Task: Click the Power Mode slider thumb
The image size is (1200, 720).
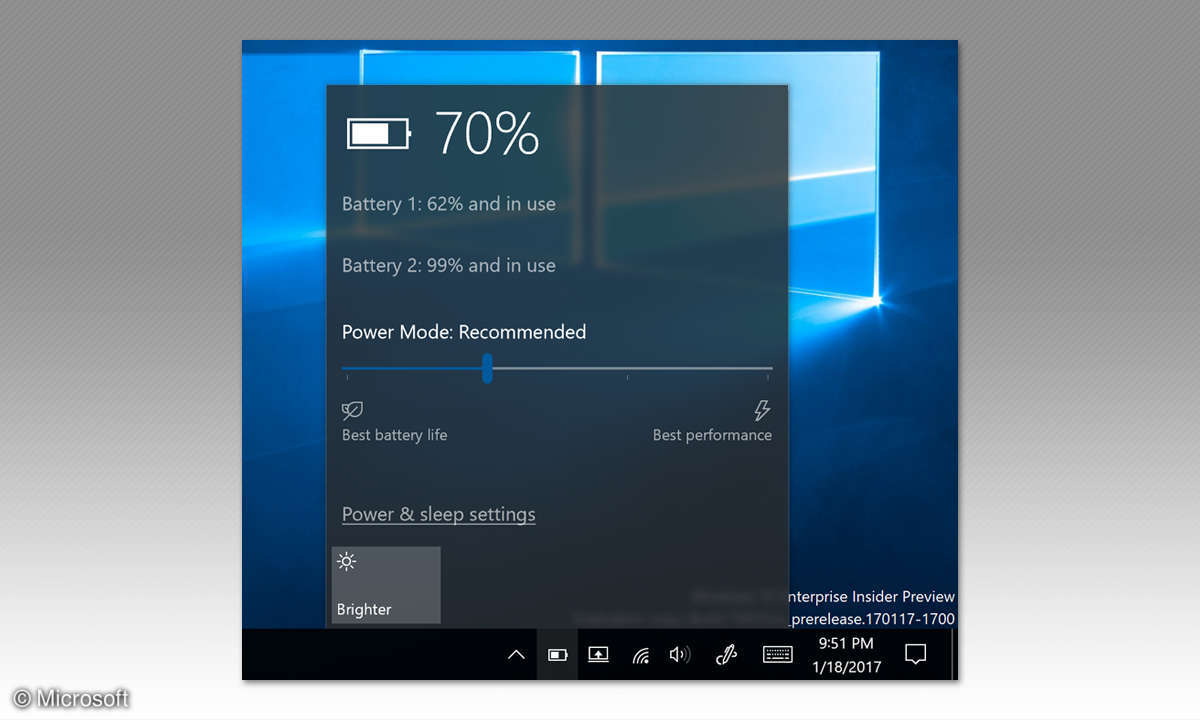Action: click(487, 368)
